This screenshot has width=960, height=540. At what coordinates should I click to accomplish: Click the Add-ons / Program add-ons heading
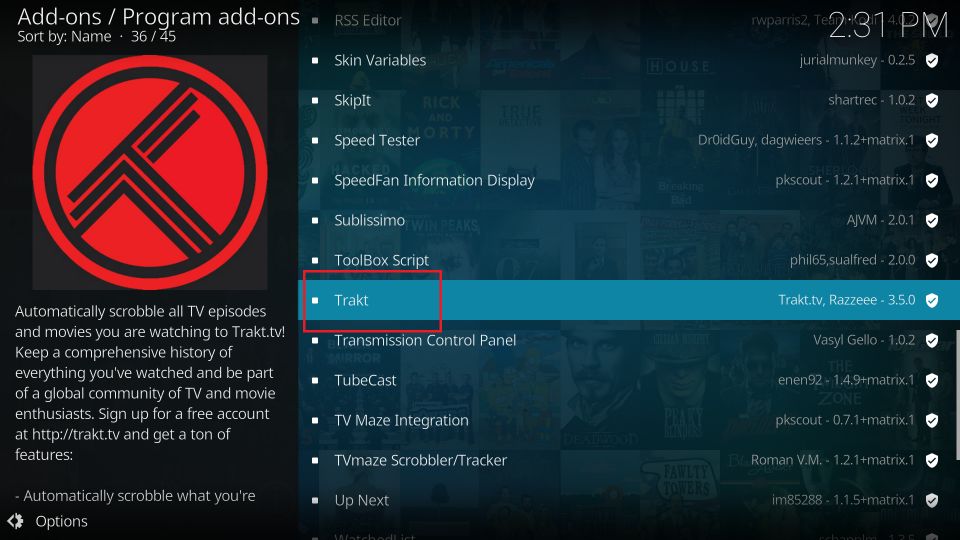(x=159, y=17)
